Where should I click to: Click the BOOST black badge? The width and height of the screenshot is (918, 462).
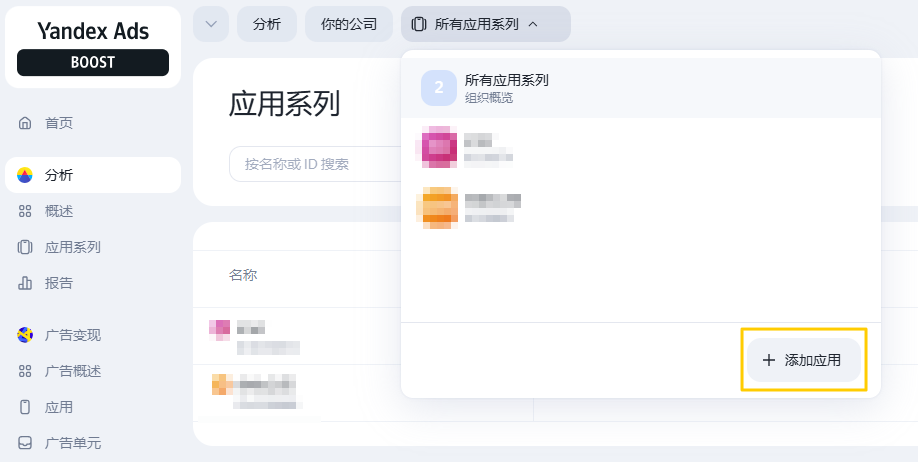pos(93,63)
